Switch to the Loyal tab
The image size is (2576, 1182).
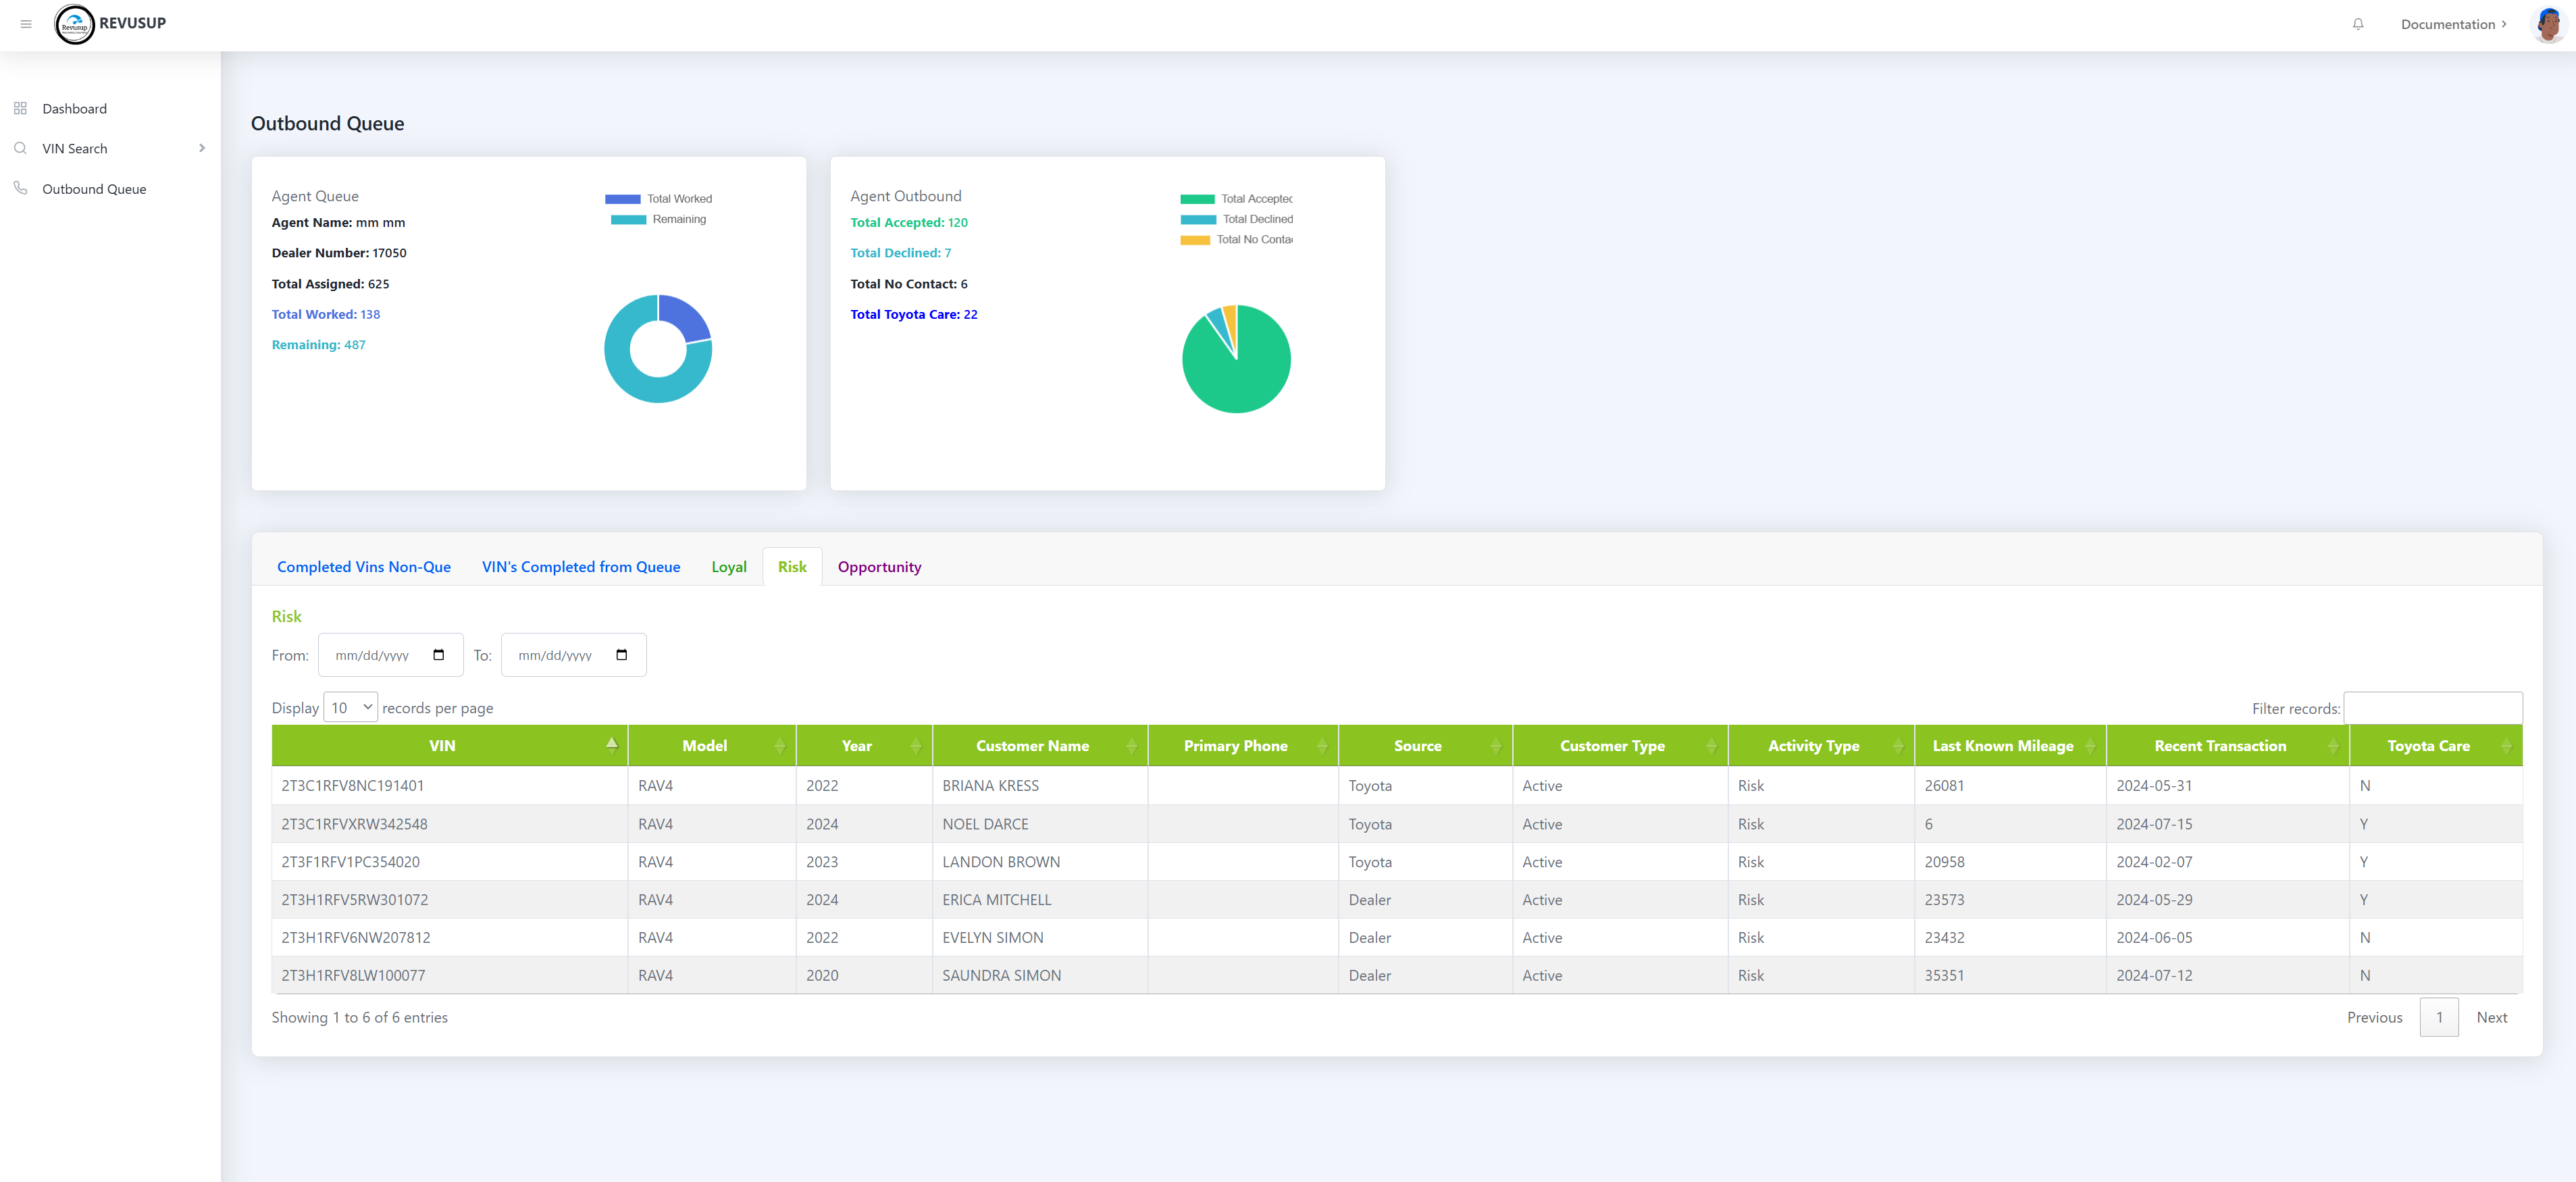tap(728, 566)
